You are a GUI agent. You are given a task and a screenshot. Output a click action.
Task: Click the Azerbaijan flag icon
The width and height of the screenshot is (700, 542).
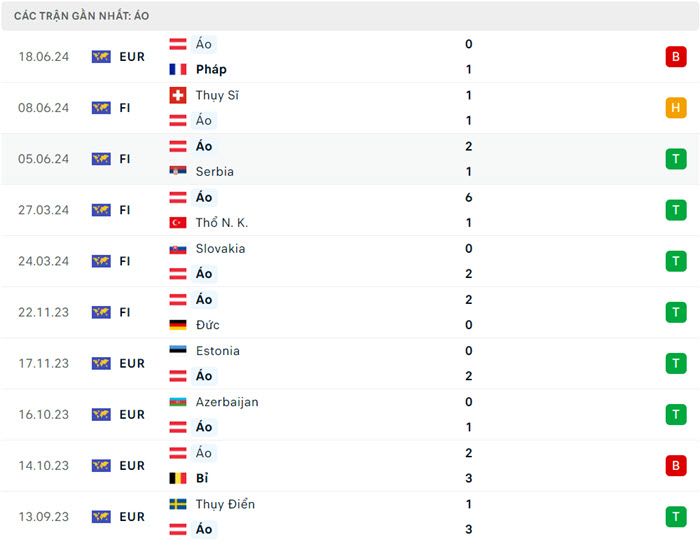[178, 402]
